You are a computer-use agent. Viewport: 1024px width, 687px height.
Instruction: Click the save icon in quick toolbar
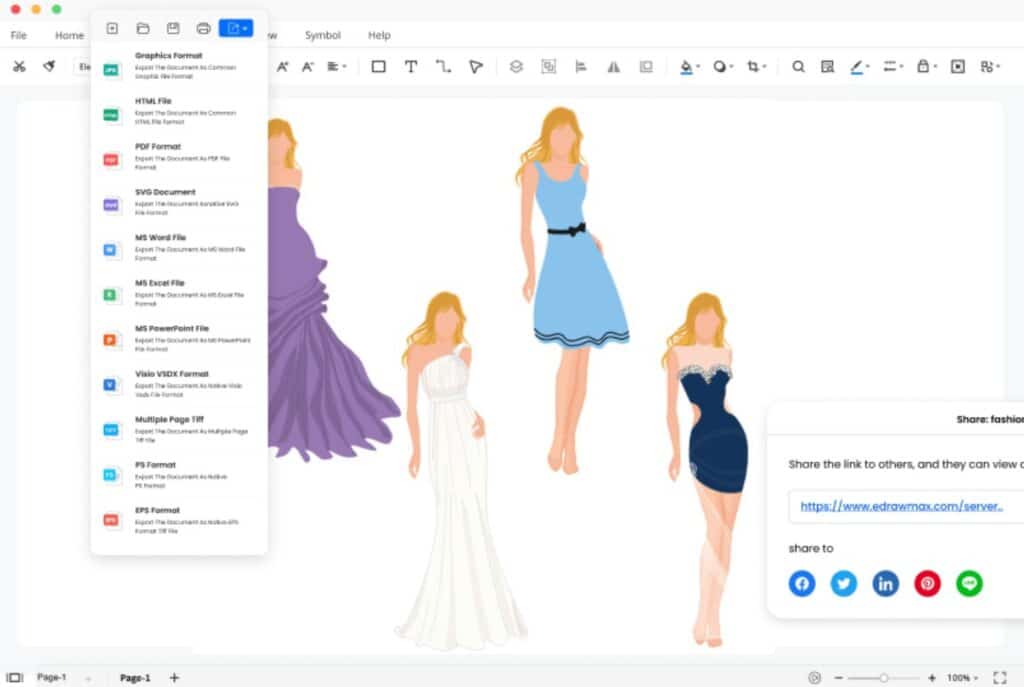click(x=173, y=28)
